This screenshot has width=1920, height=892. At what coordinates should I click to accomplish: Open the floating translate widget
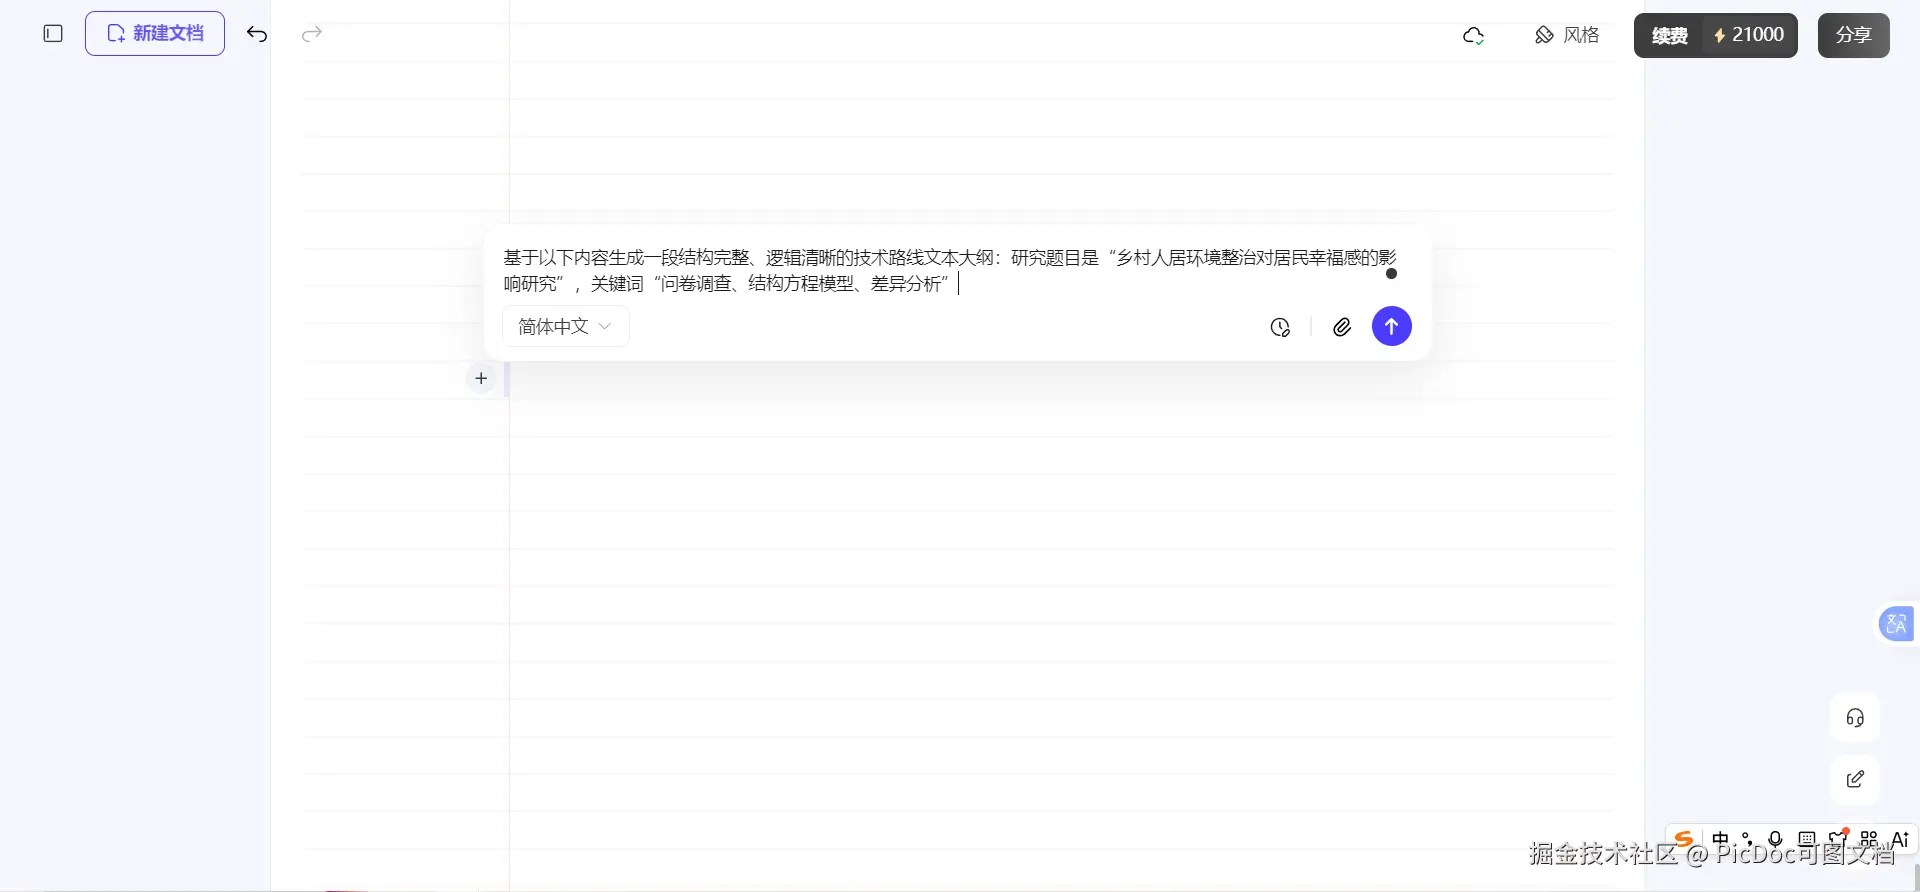[x=1895, y=624]
